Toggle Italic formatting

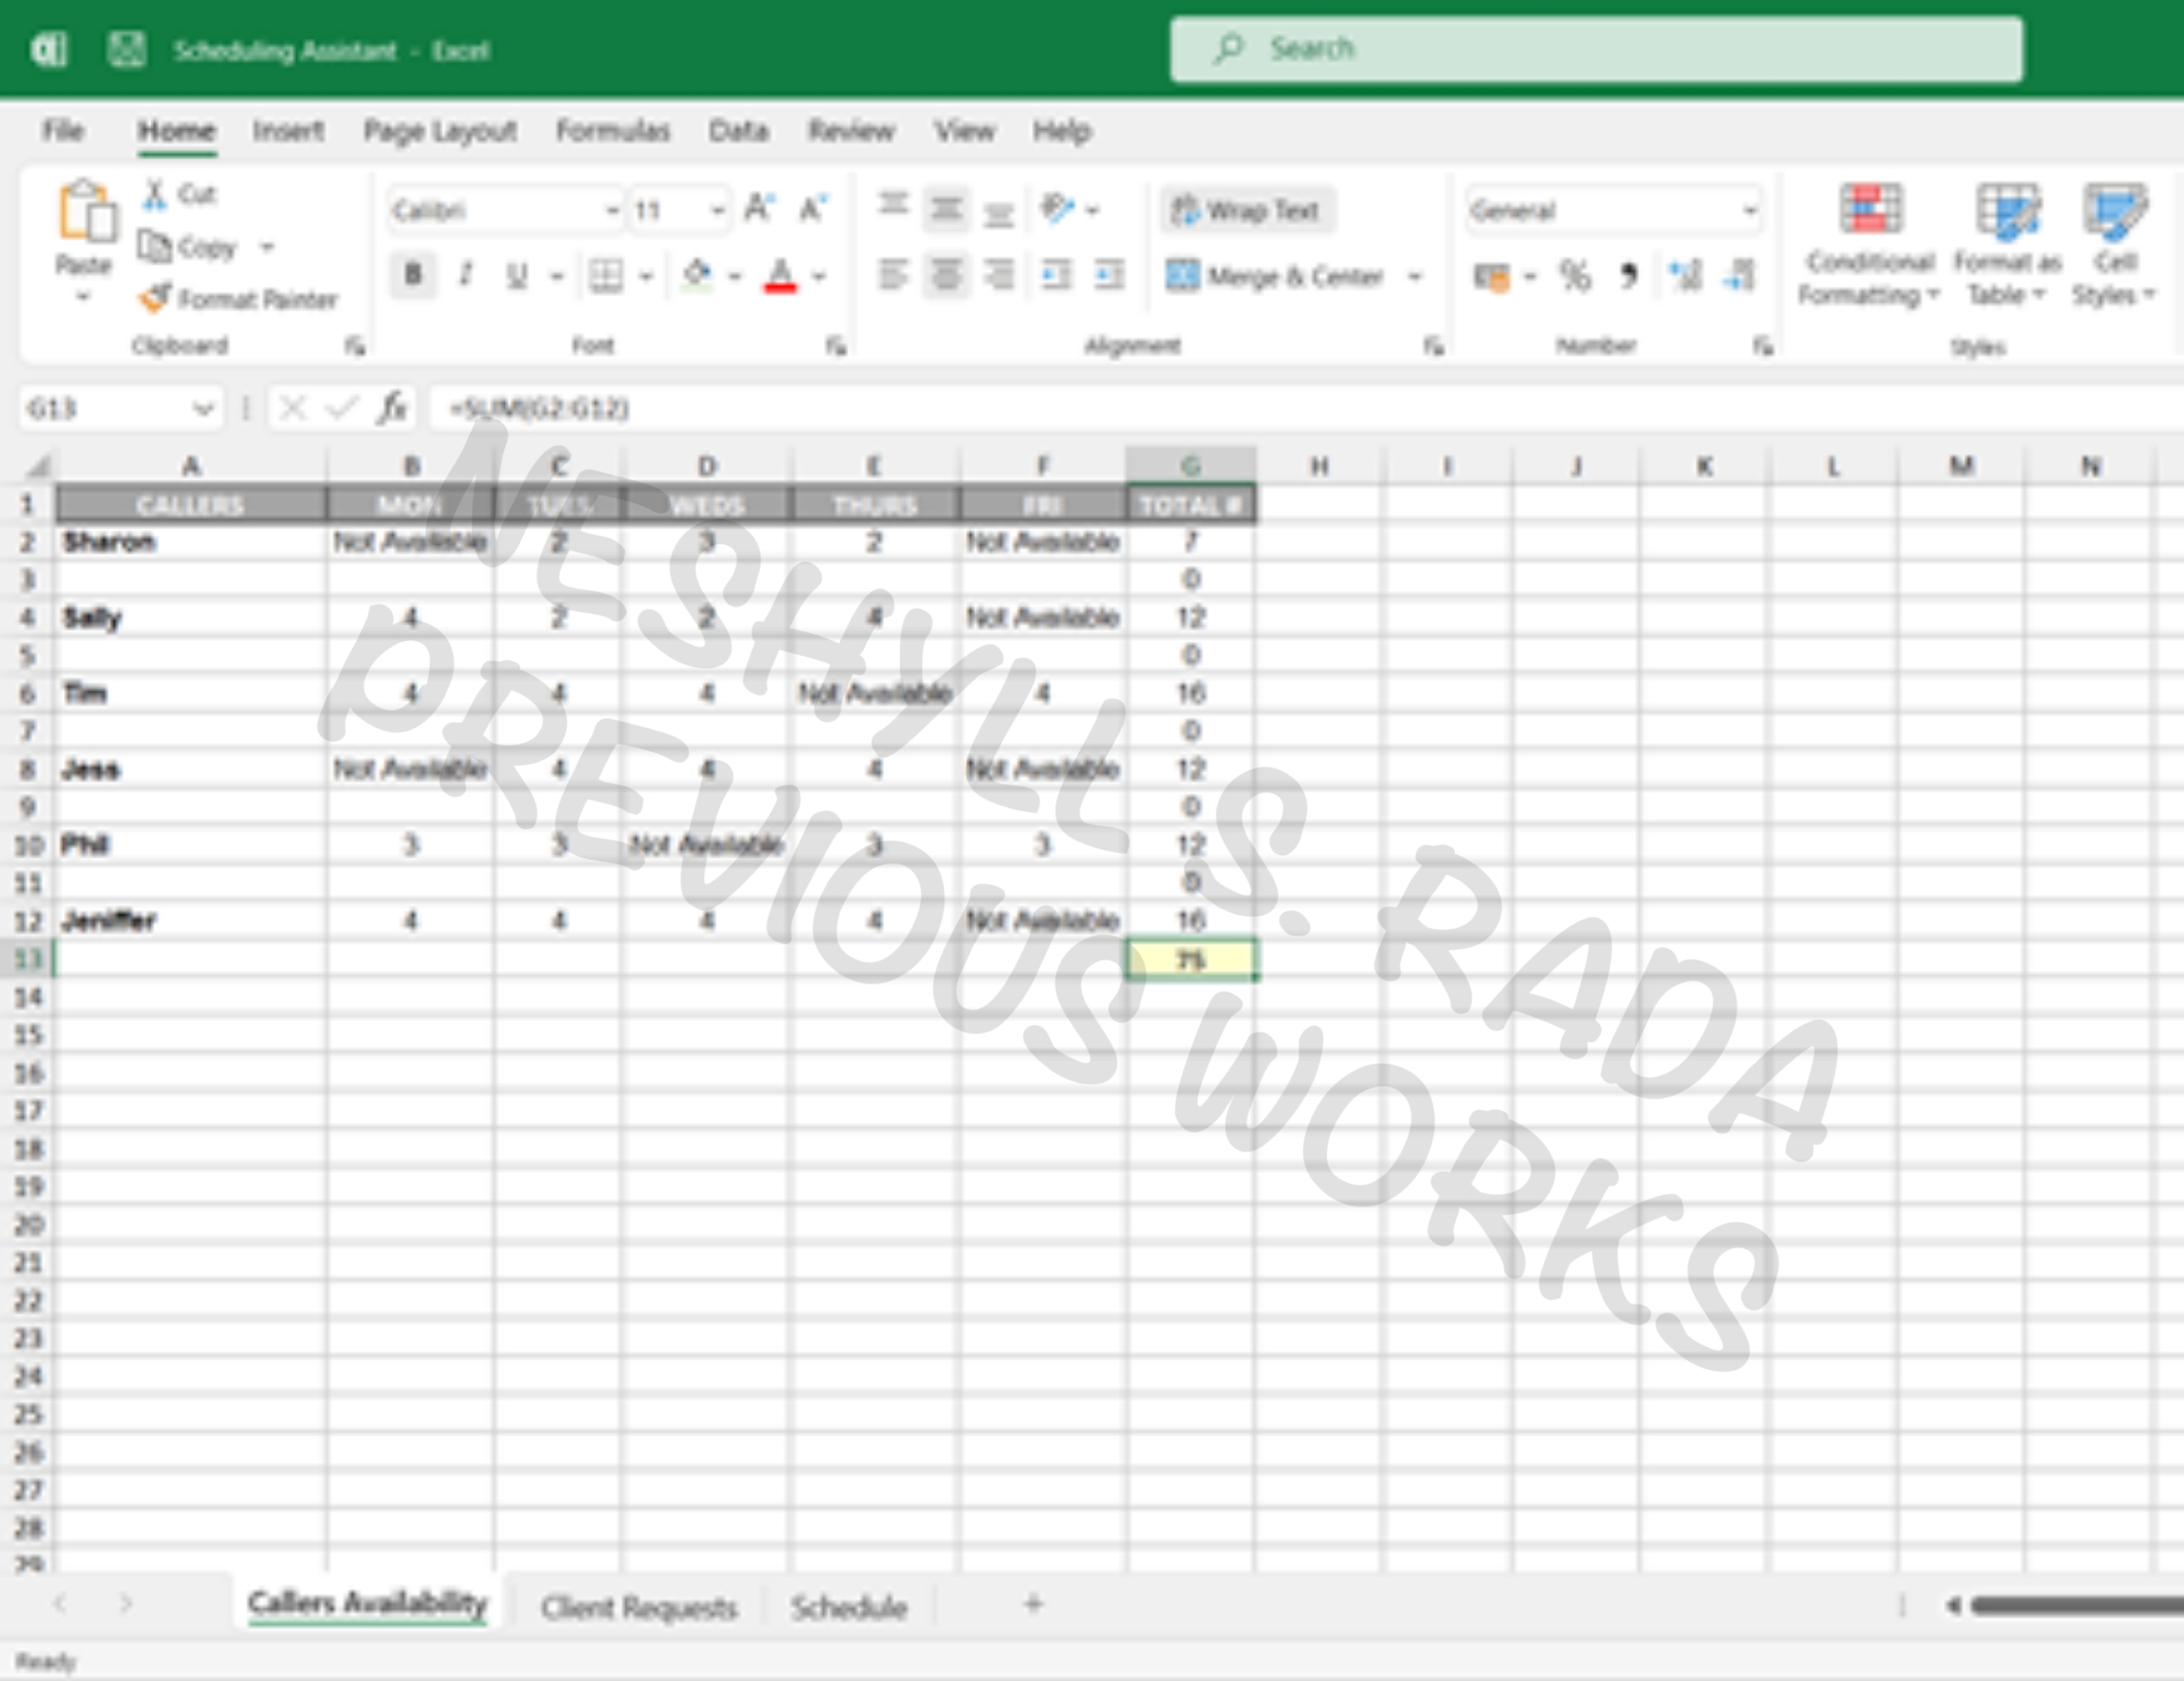(x=465, y=275)
